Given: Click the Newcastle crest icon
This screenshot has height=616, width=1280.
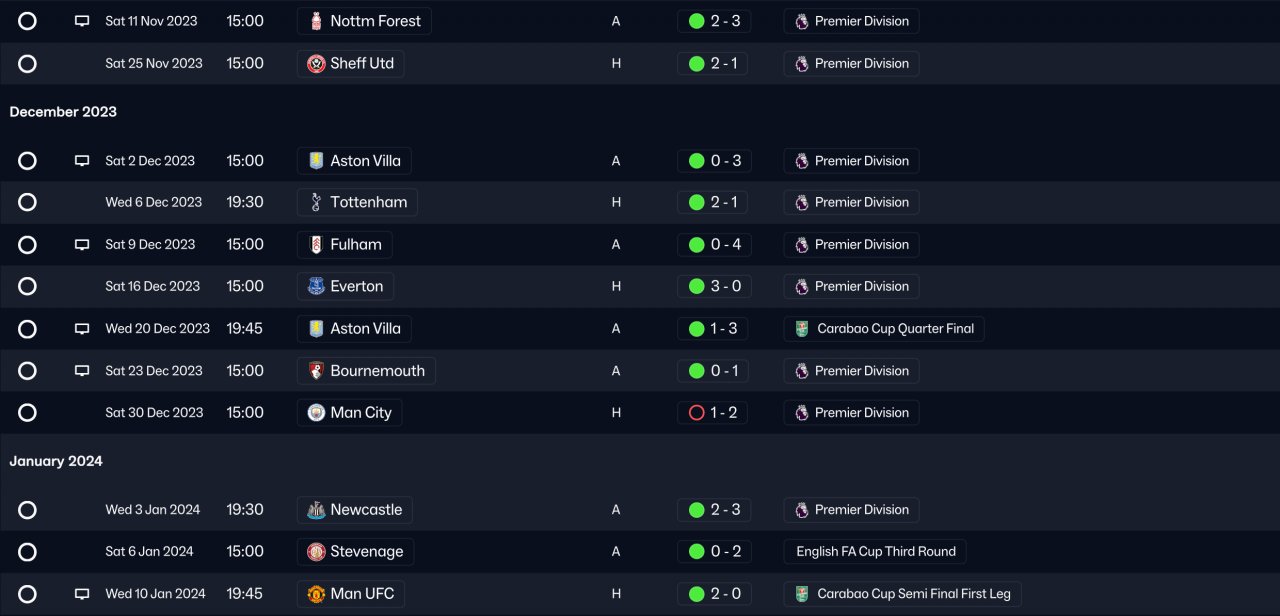Looking at the screenshot, I should click(x=316, y=510).
